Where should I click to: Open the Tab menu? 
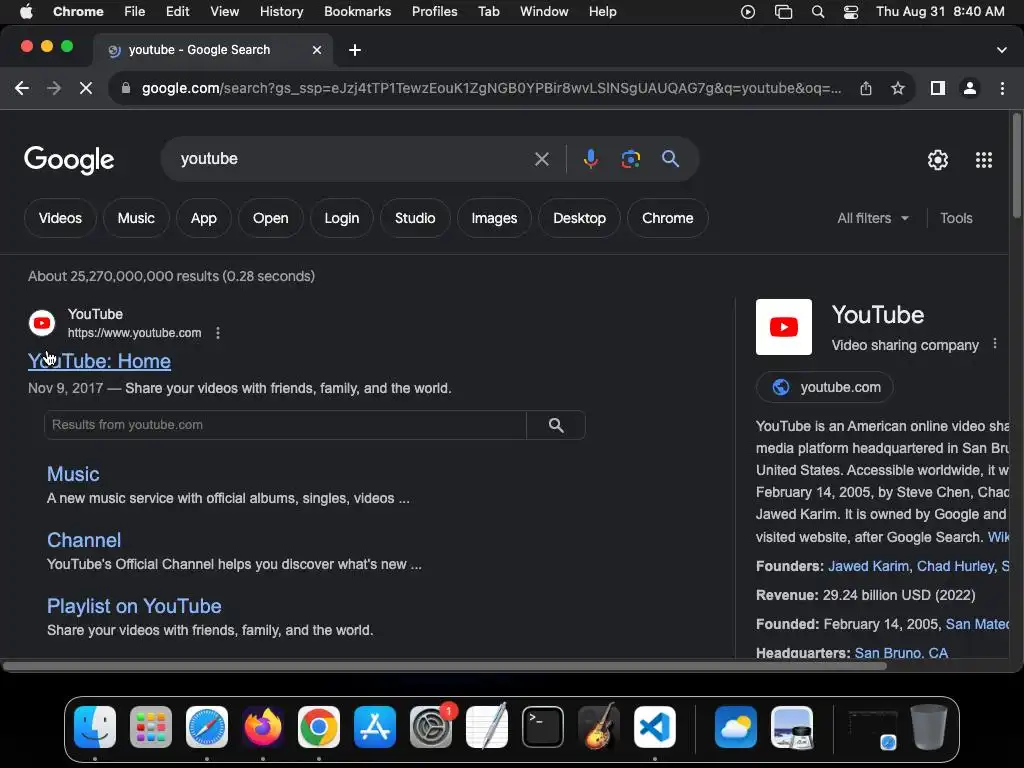[x=488, y=12]
